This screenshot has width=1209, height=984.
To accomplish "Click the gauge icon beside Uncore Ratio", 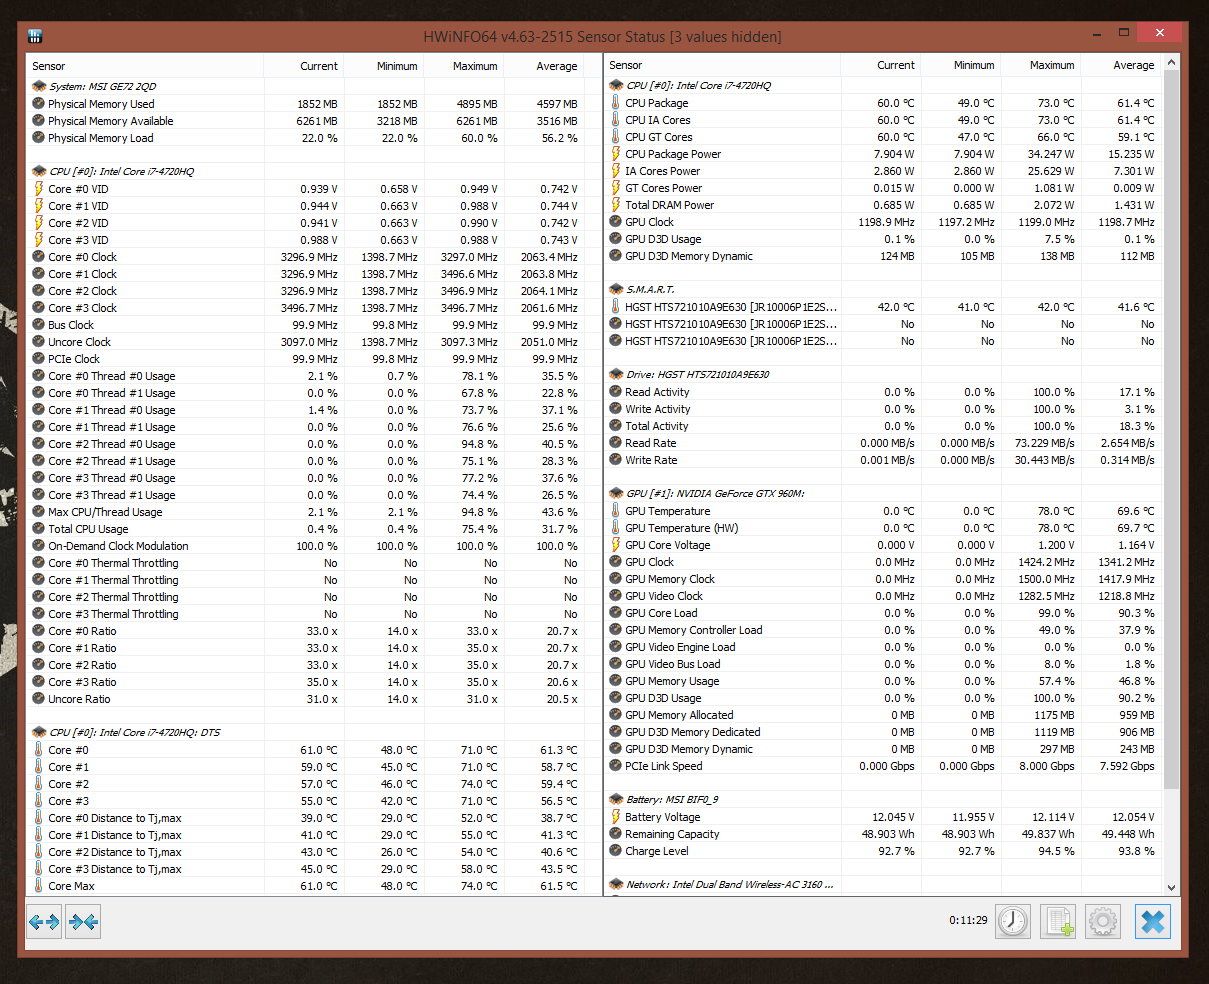I will coord(39,699).
